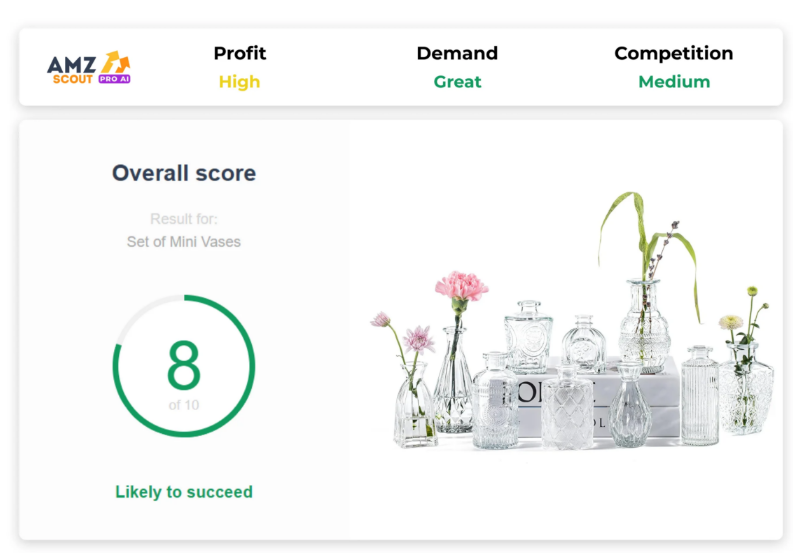
Task: Click the green circular score ring
Action: (x=184, y=365)
